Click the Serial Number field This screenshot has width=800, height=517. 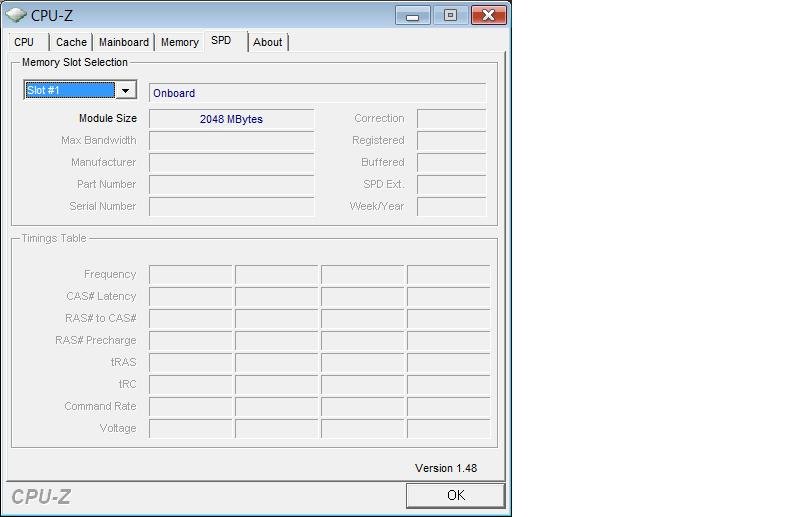(232, 207)
